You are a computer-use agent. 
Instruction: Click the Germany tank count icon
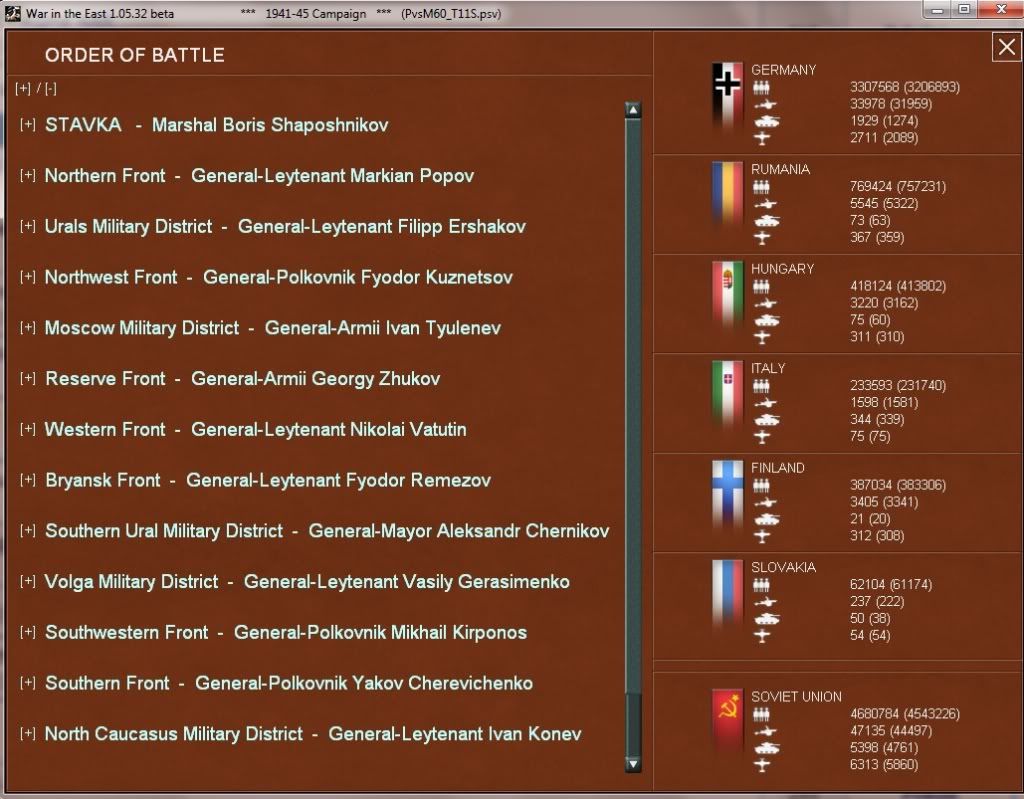765,121
